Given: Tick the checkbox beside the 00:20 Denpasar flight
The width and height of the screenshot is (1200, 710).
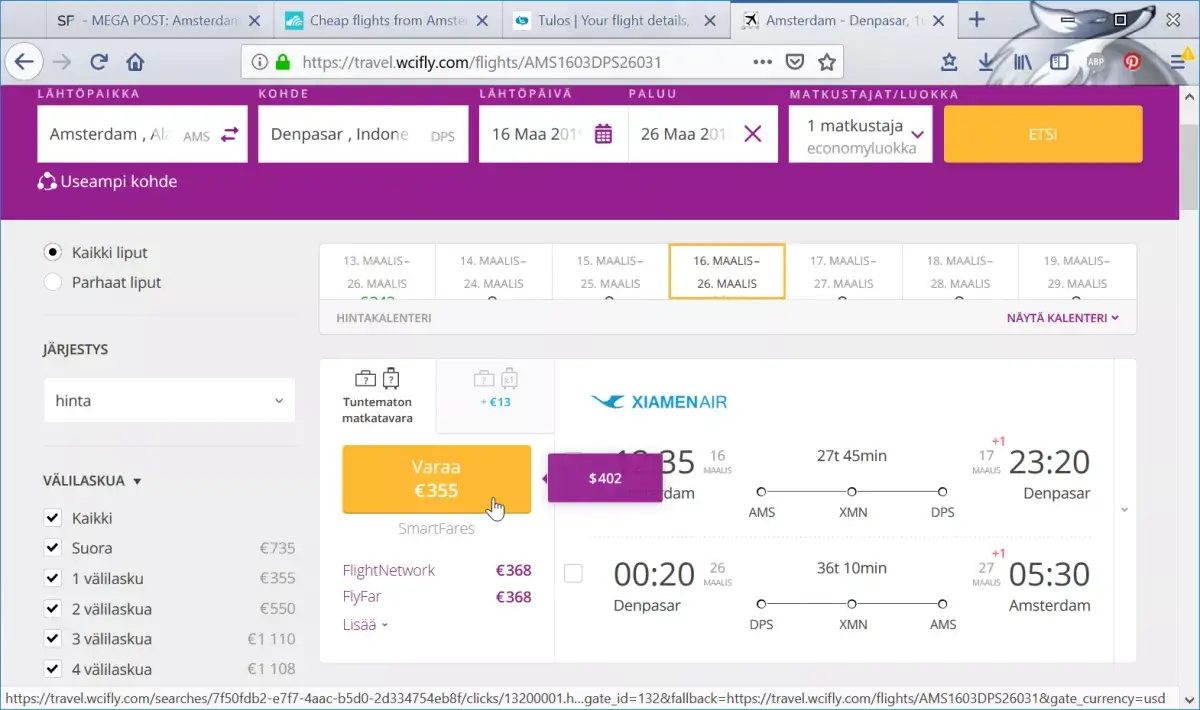Looking at the screenshot, I should (x=573, y=573).
